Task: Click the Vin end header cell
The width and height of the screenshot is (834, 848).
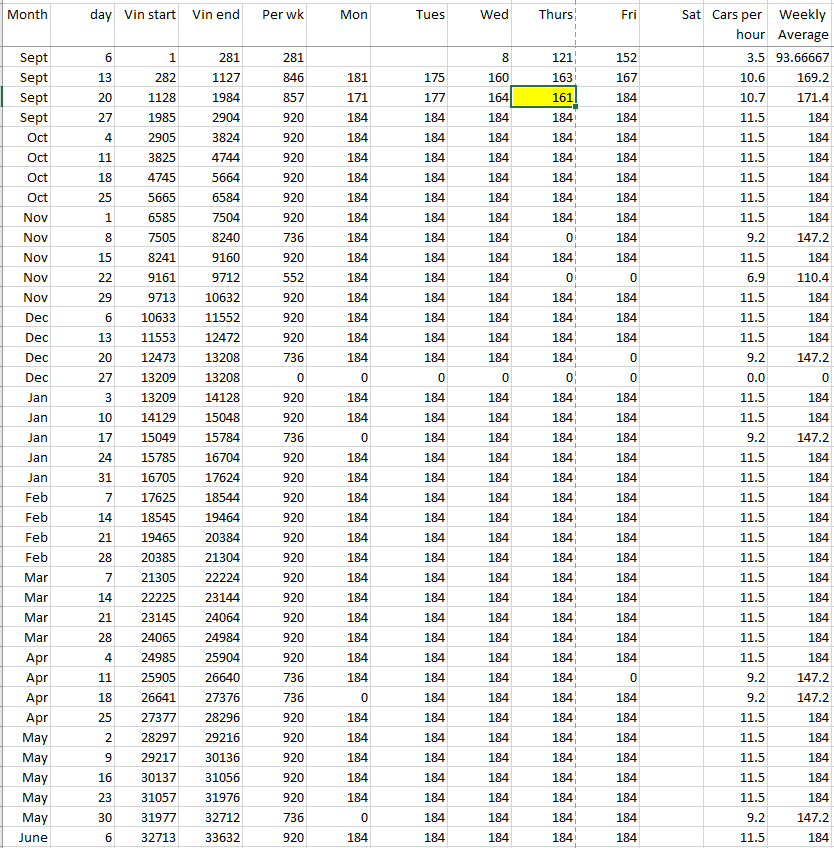Action: coord(215,15)
